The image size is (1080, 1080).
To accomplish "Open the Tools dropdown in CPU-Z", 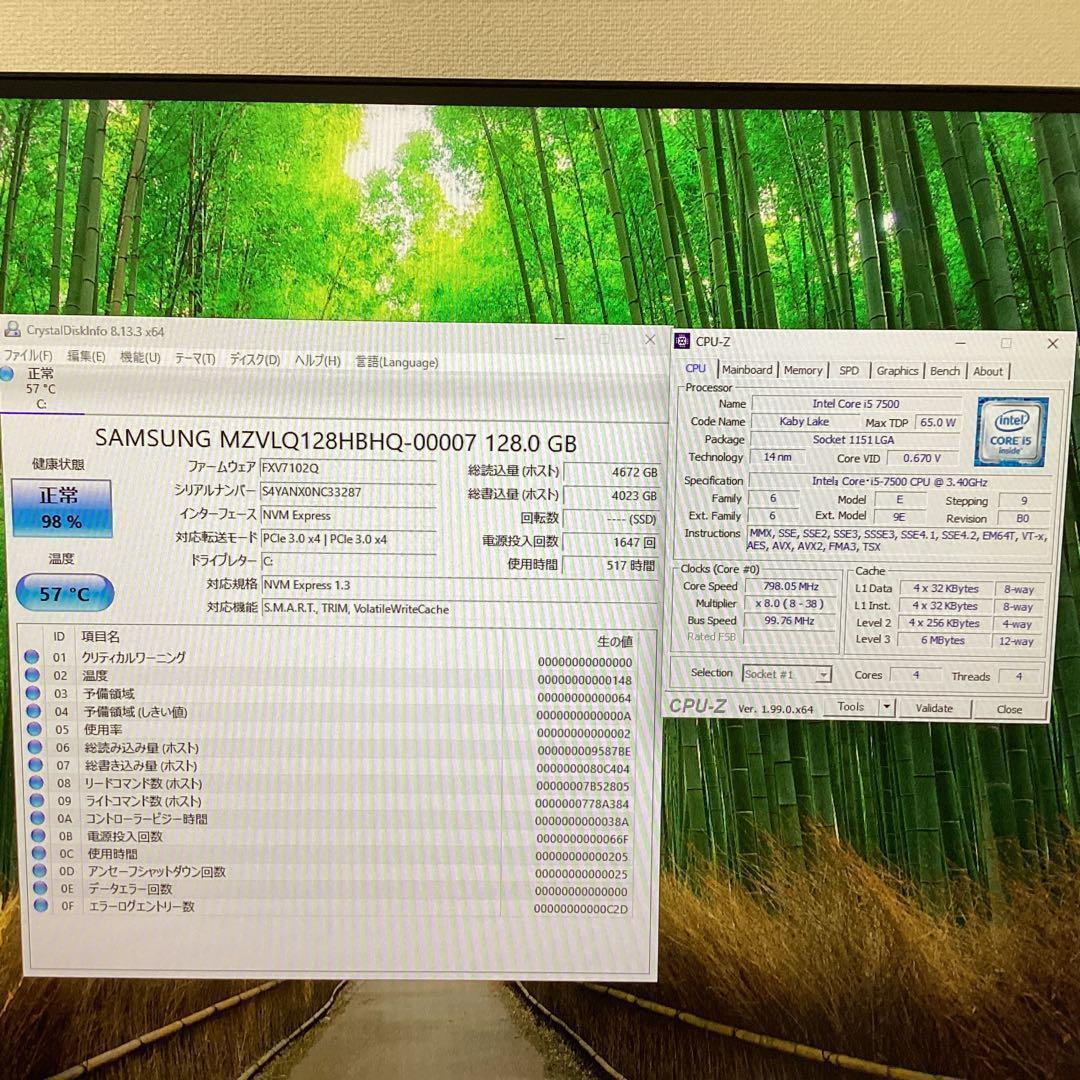I will [x=857, y=707].
